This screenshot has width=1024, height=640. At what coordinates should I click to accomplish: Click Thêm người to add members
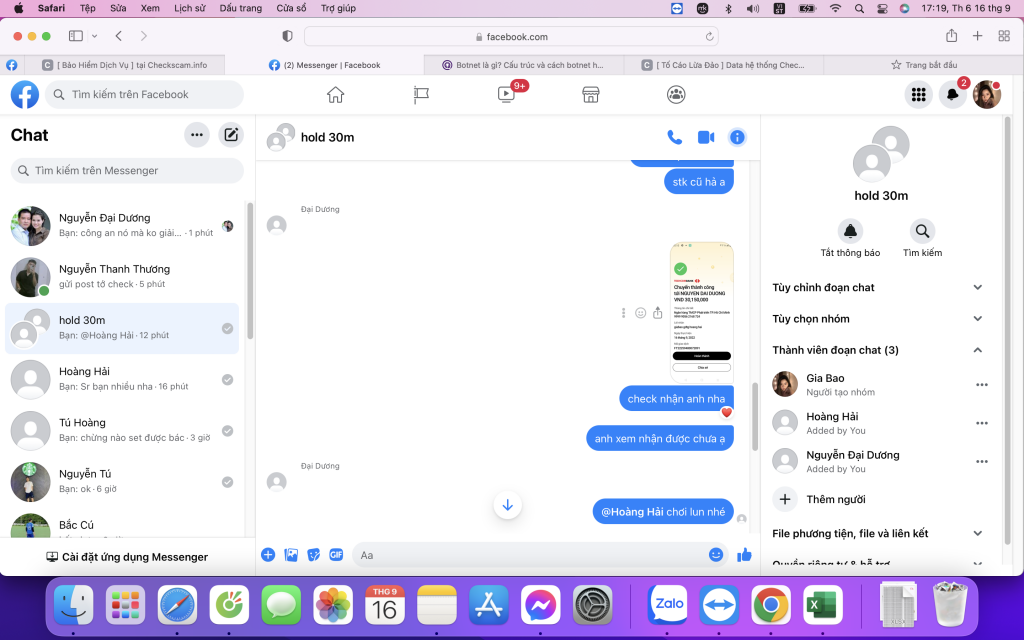(x=835, y=499)
